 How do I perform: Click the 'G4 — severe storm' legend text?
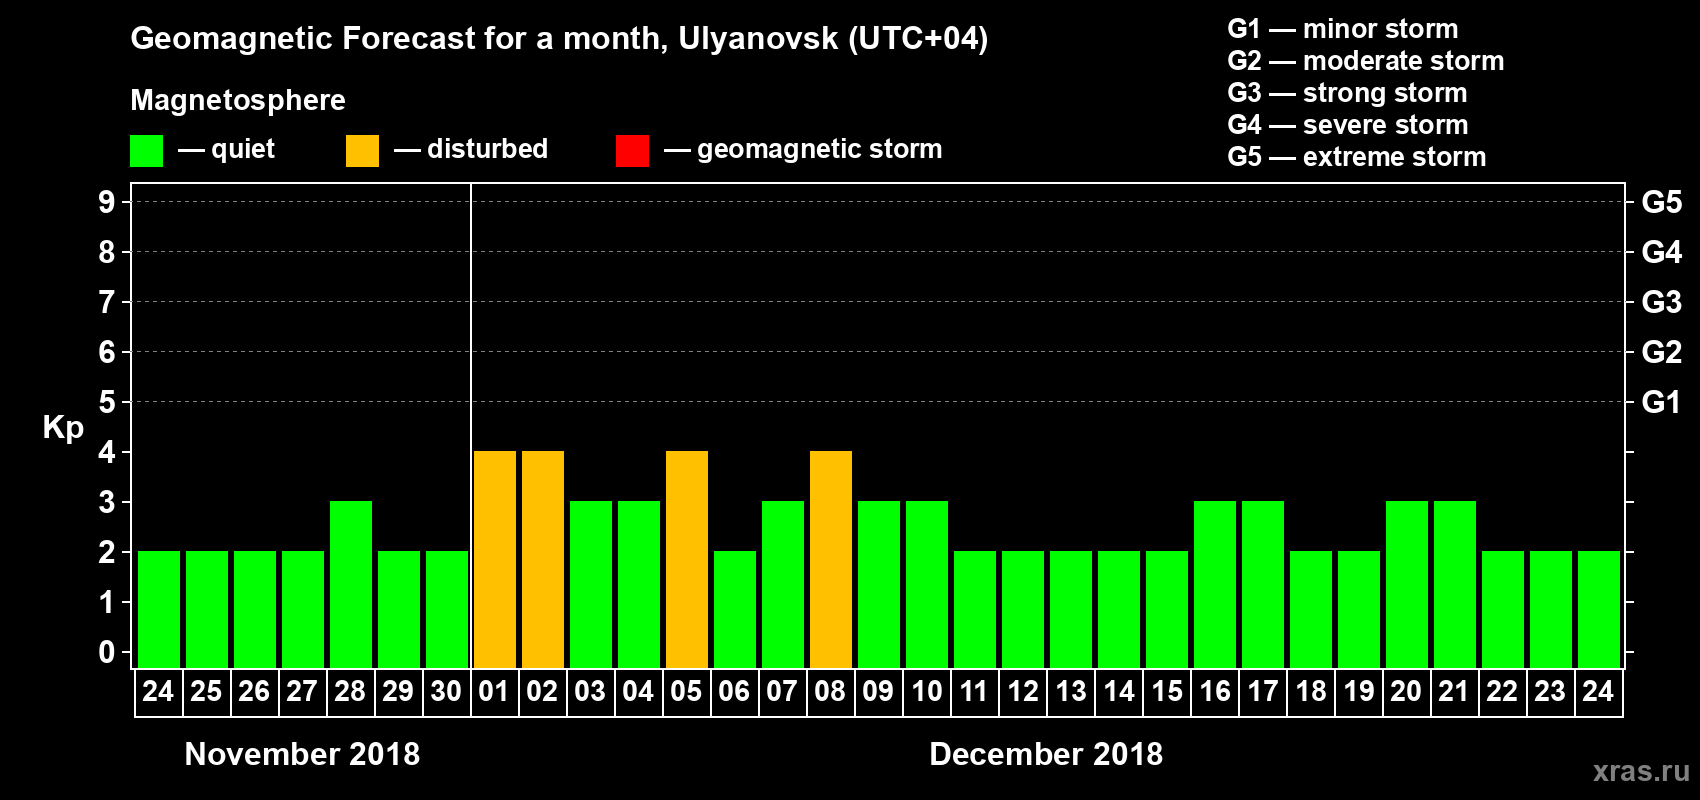1348,125
